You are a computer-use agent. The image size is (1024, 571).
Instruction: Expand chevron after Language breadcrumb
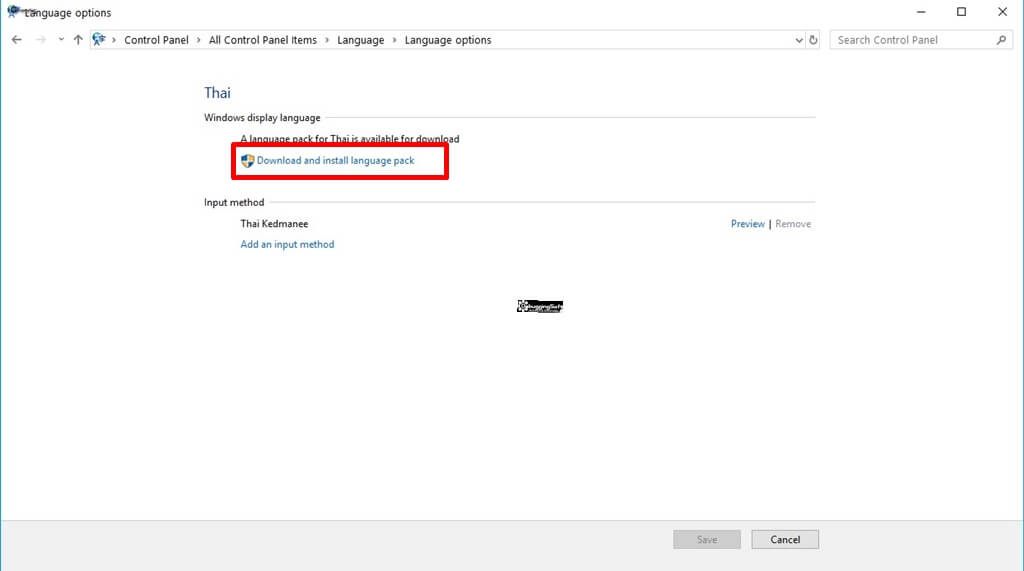(394, 40)
